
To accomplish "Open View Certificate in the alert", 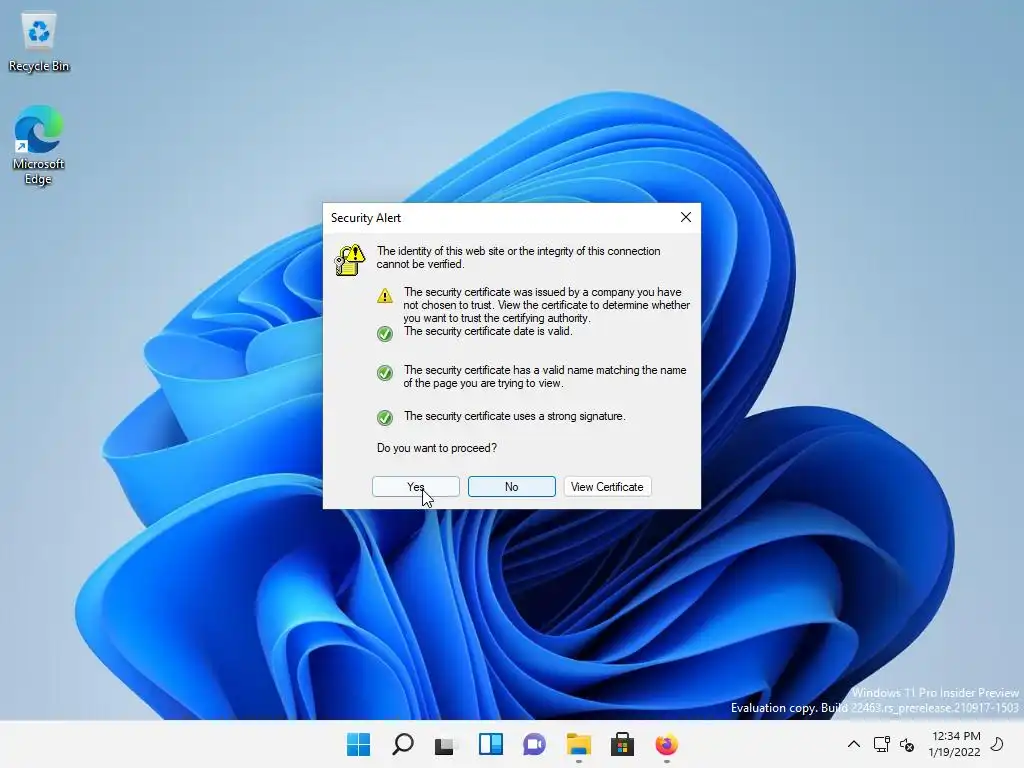I will [607, 487].
